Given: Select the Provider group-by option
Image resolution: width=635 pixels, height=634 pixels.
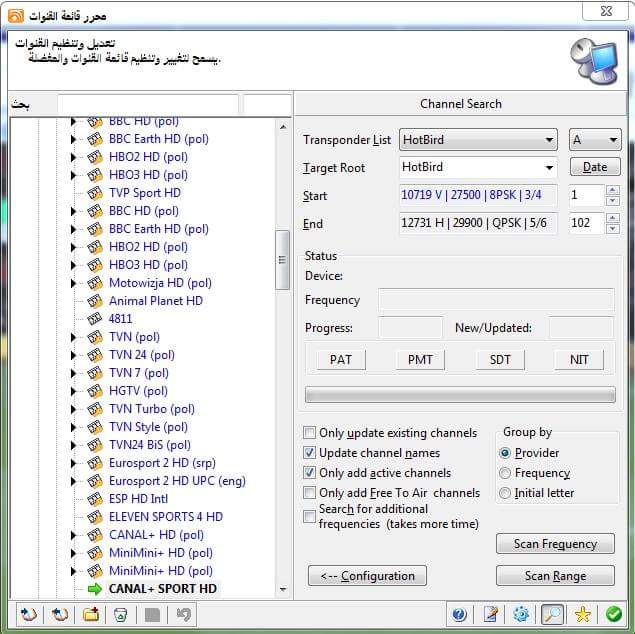Looking at the screenshot, I should [505, 453].
